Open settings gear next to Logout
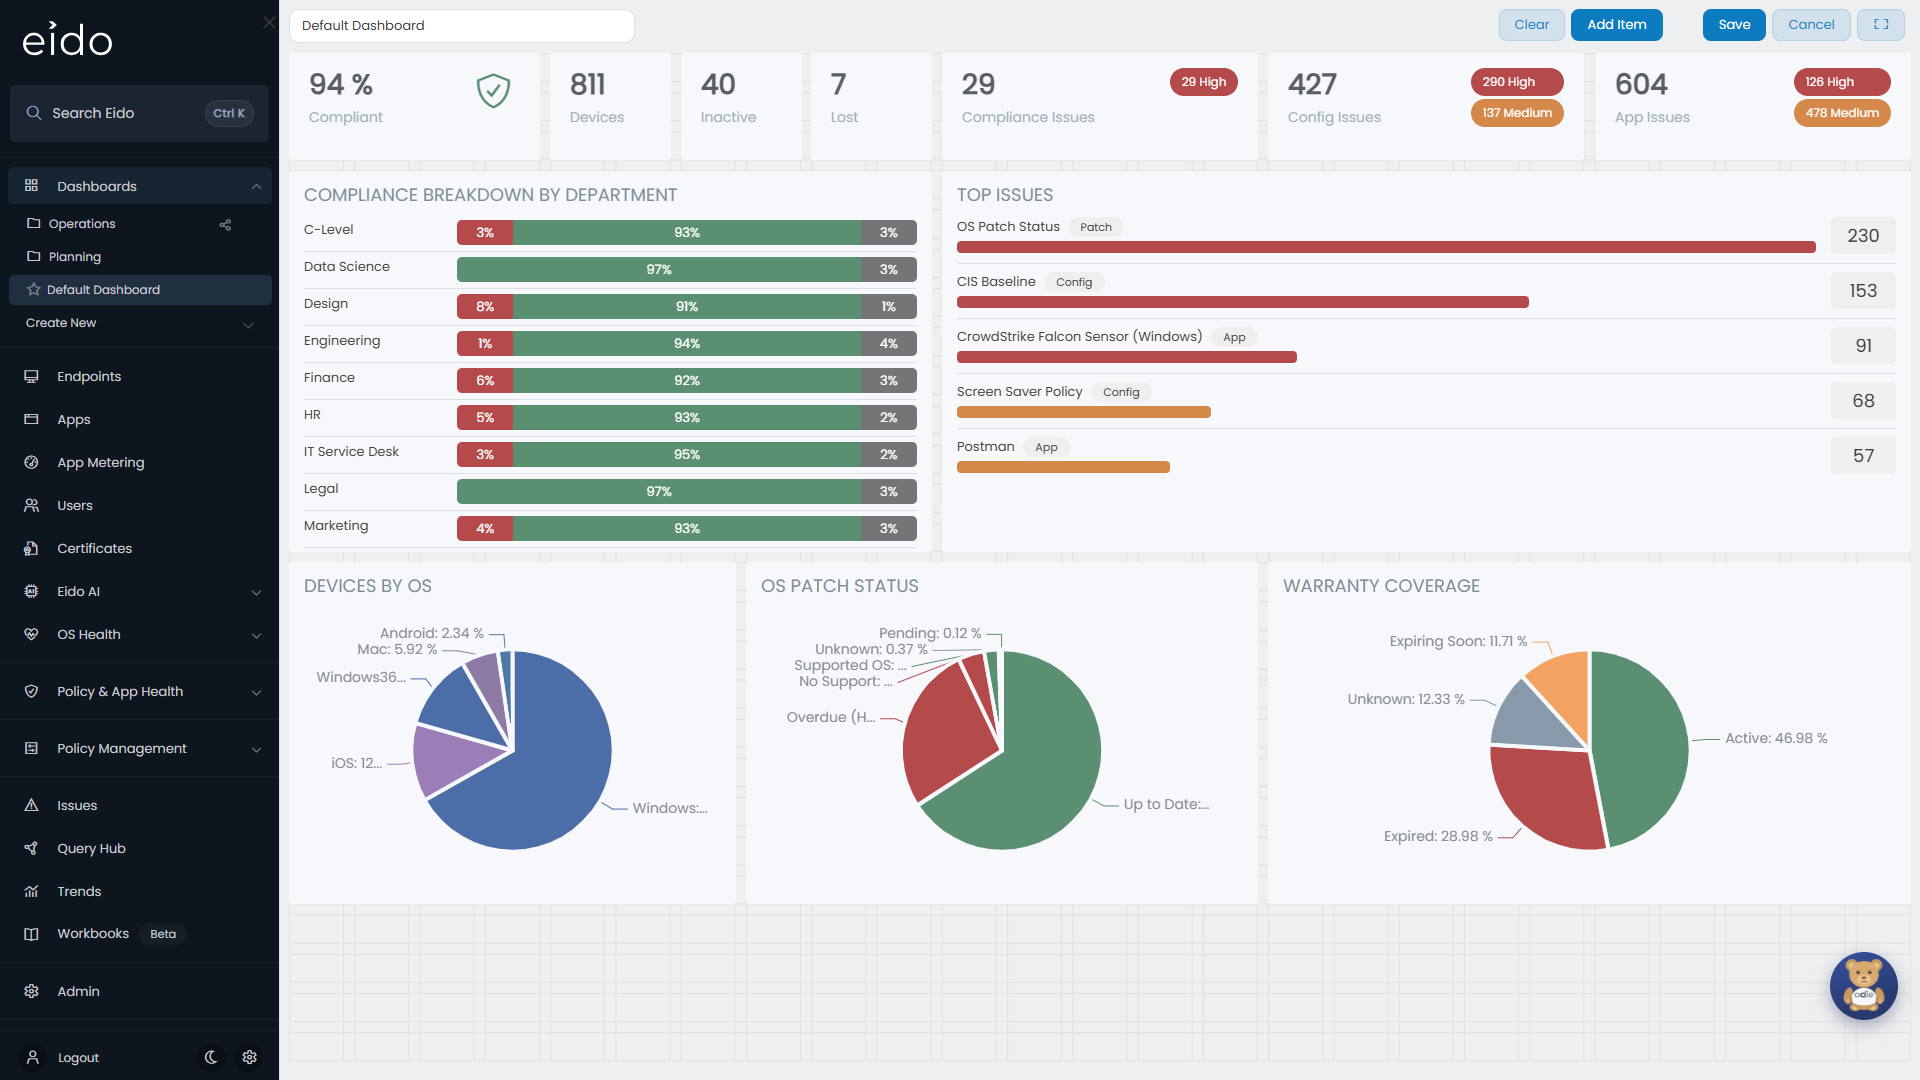 pos(250,1057)
